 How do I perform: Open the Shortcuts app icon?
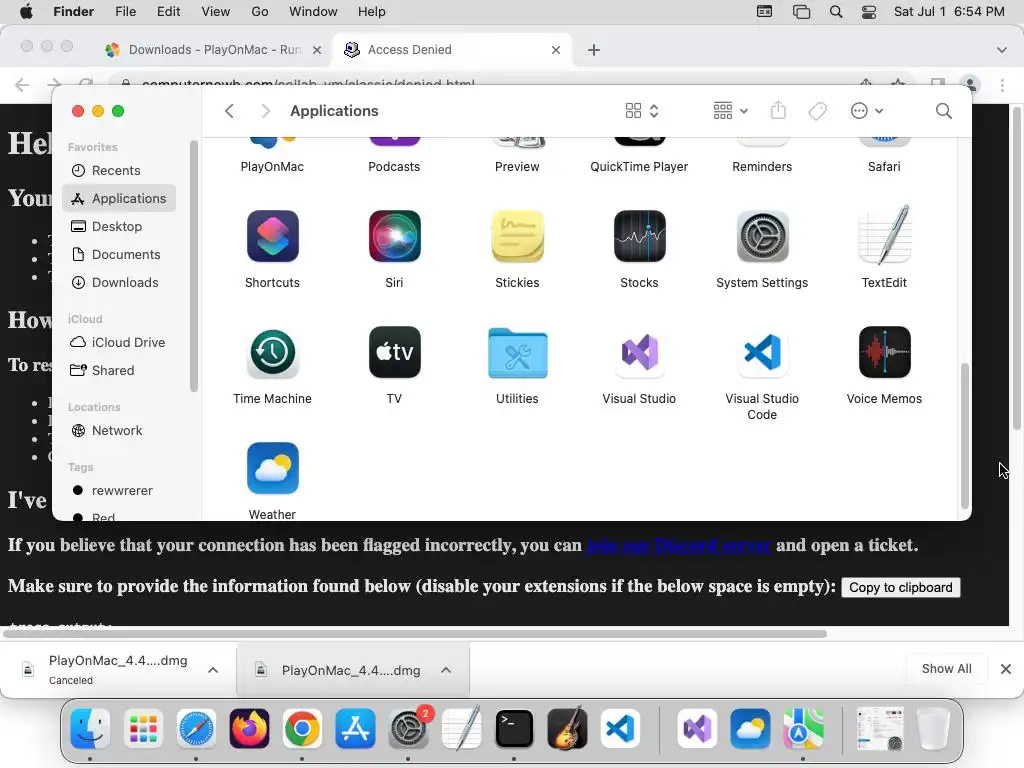272,236
